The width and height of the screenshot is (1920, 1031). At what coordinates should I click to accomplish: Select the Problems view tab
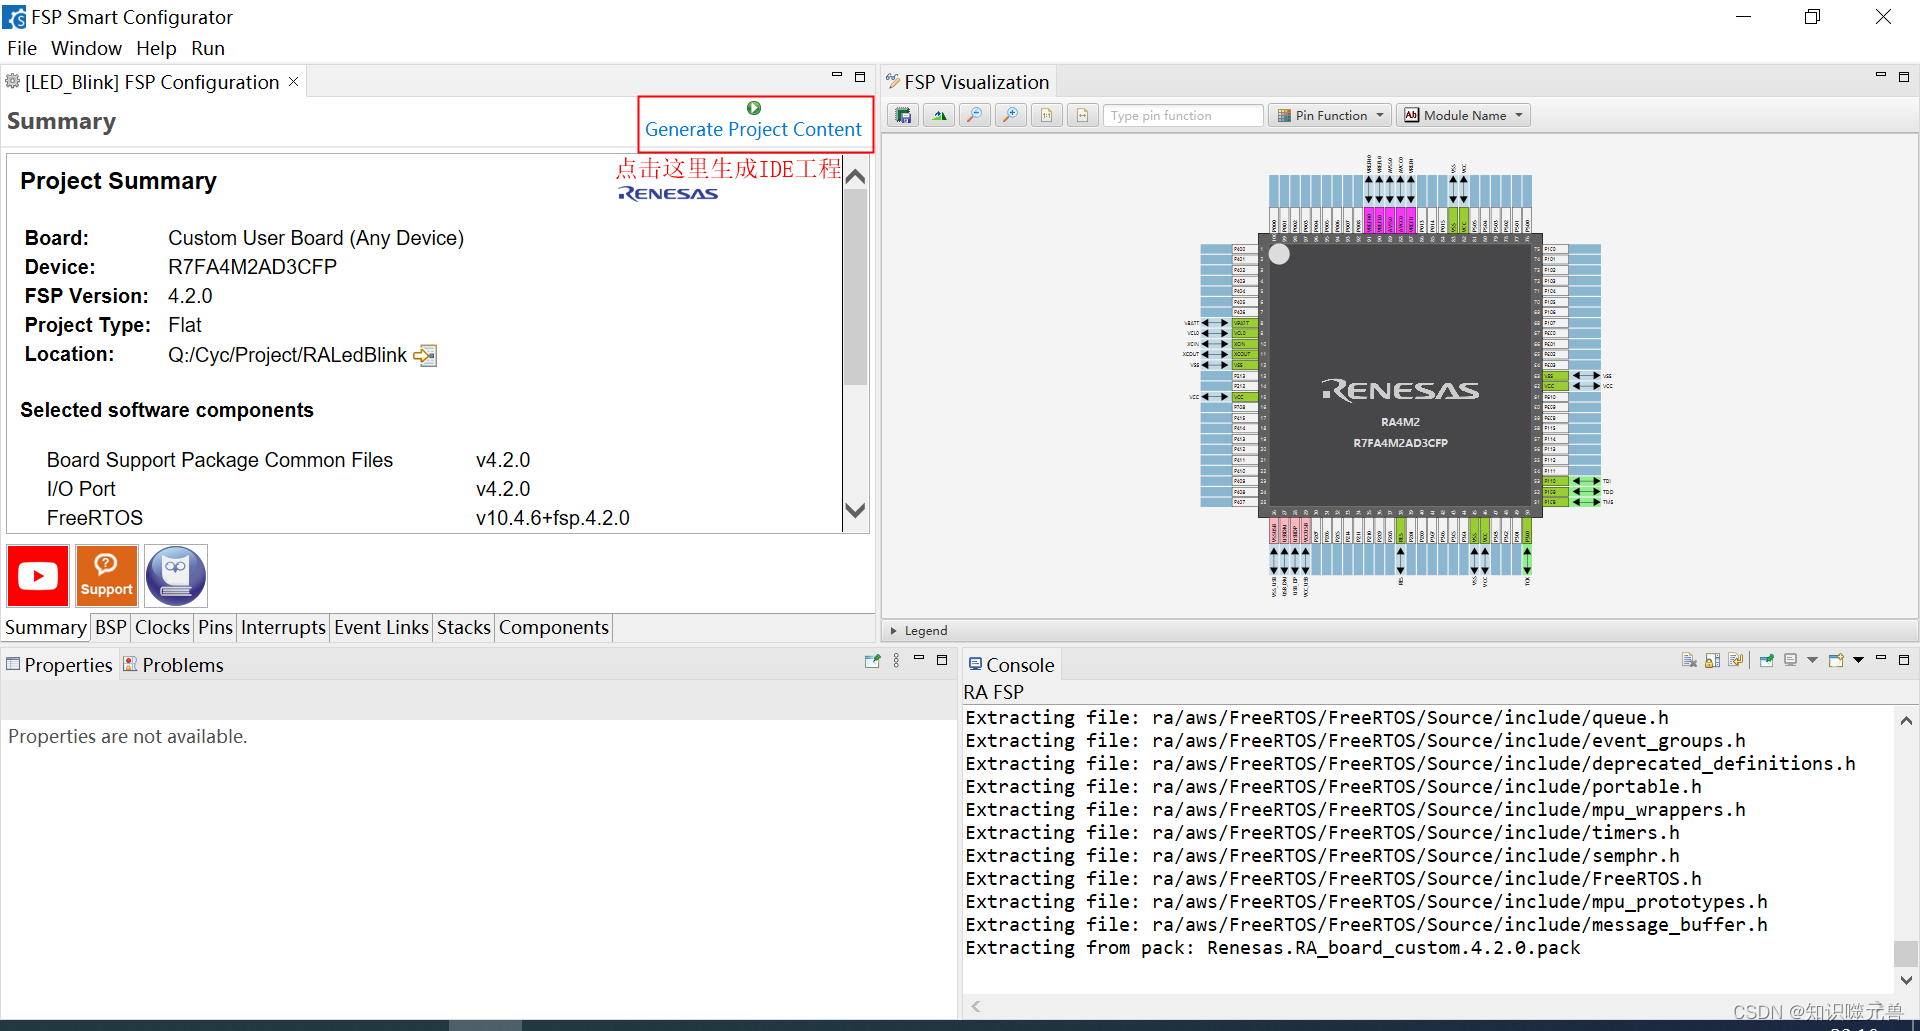tap(173, 665)
